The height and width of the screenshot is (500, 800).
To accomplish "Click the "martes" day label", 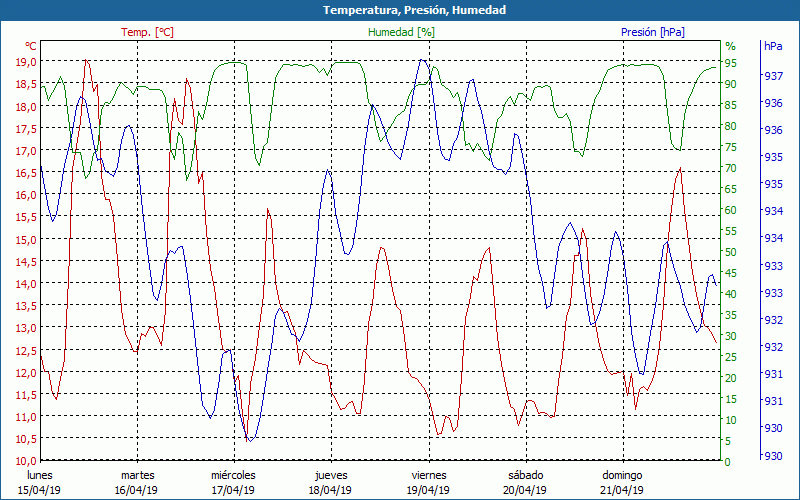I will [137, 475].
